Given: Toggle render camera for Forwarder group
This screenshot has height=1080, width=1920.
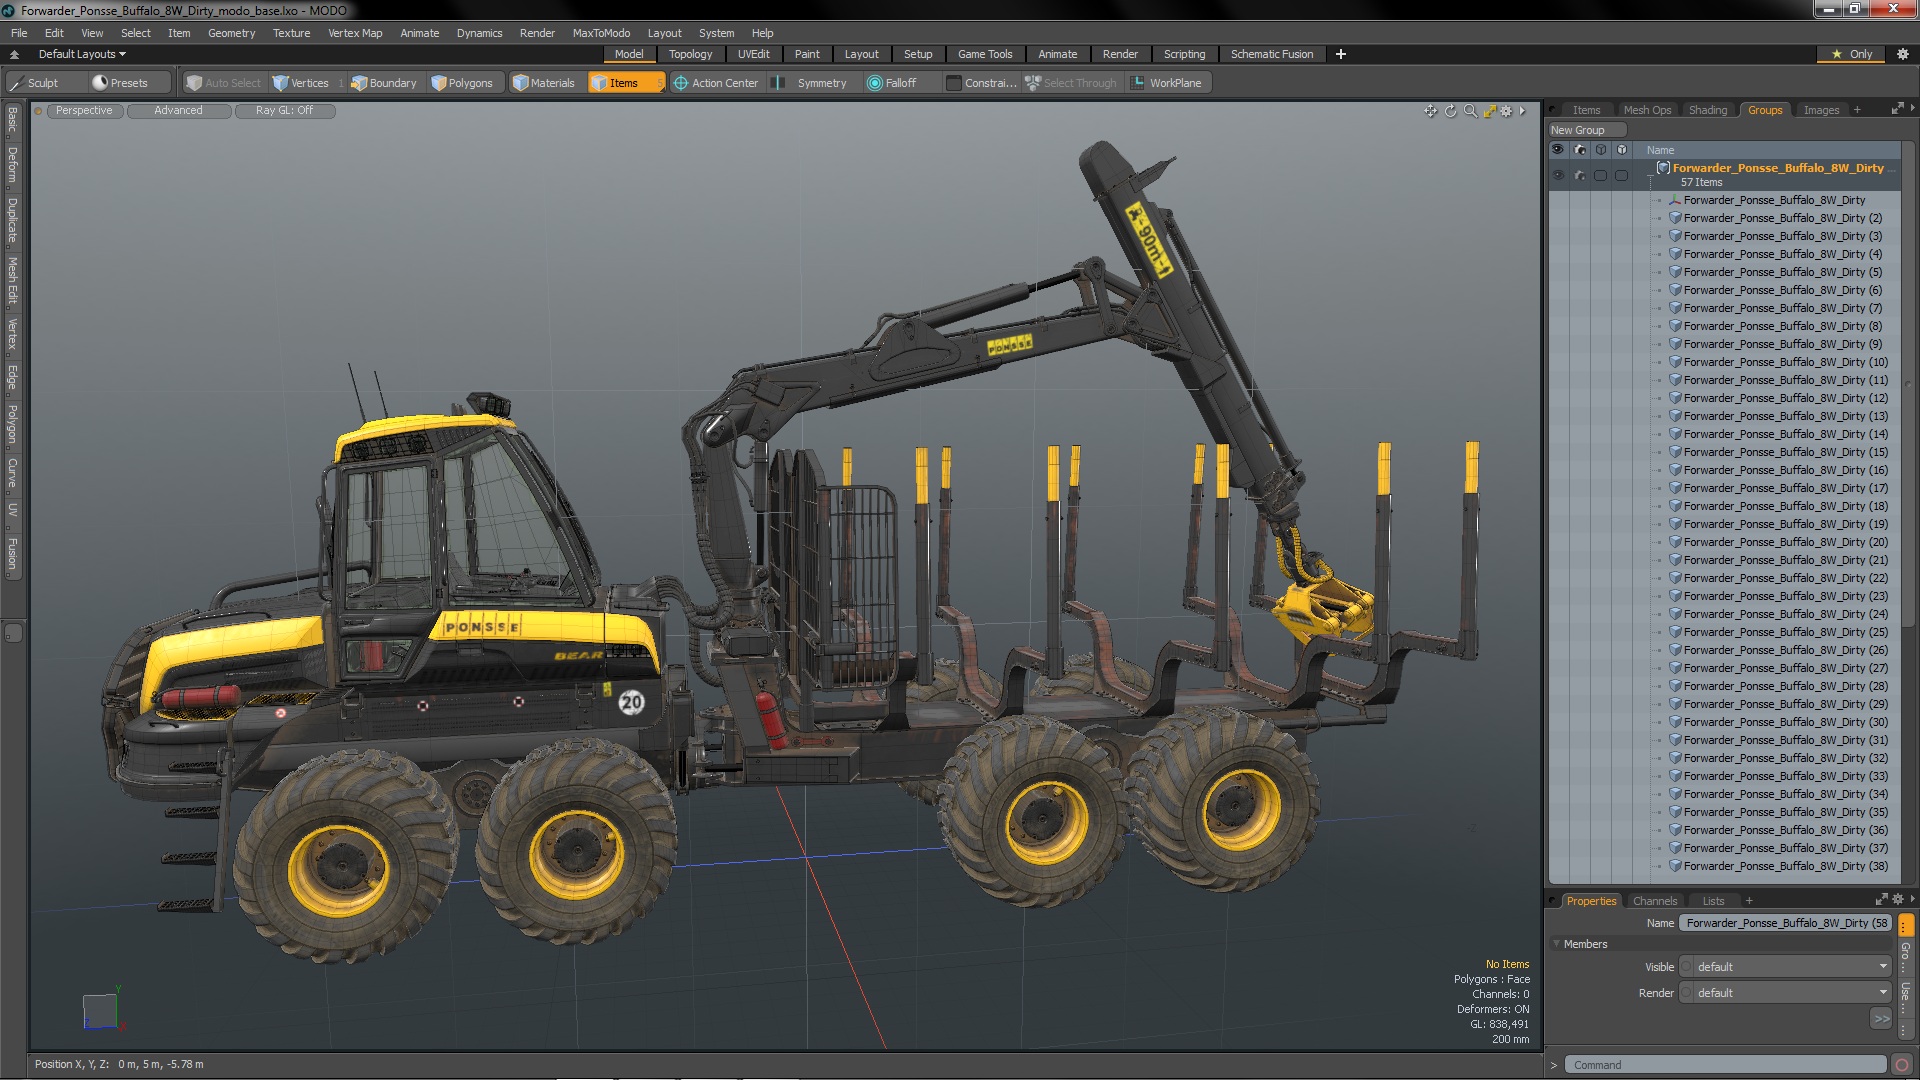Looking at the screenshot, I should coord(1580,175).
